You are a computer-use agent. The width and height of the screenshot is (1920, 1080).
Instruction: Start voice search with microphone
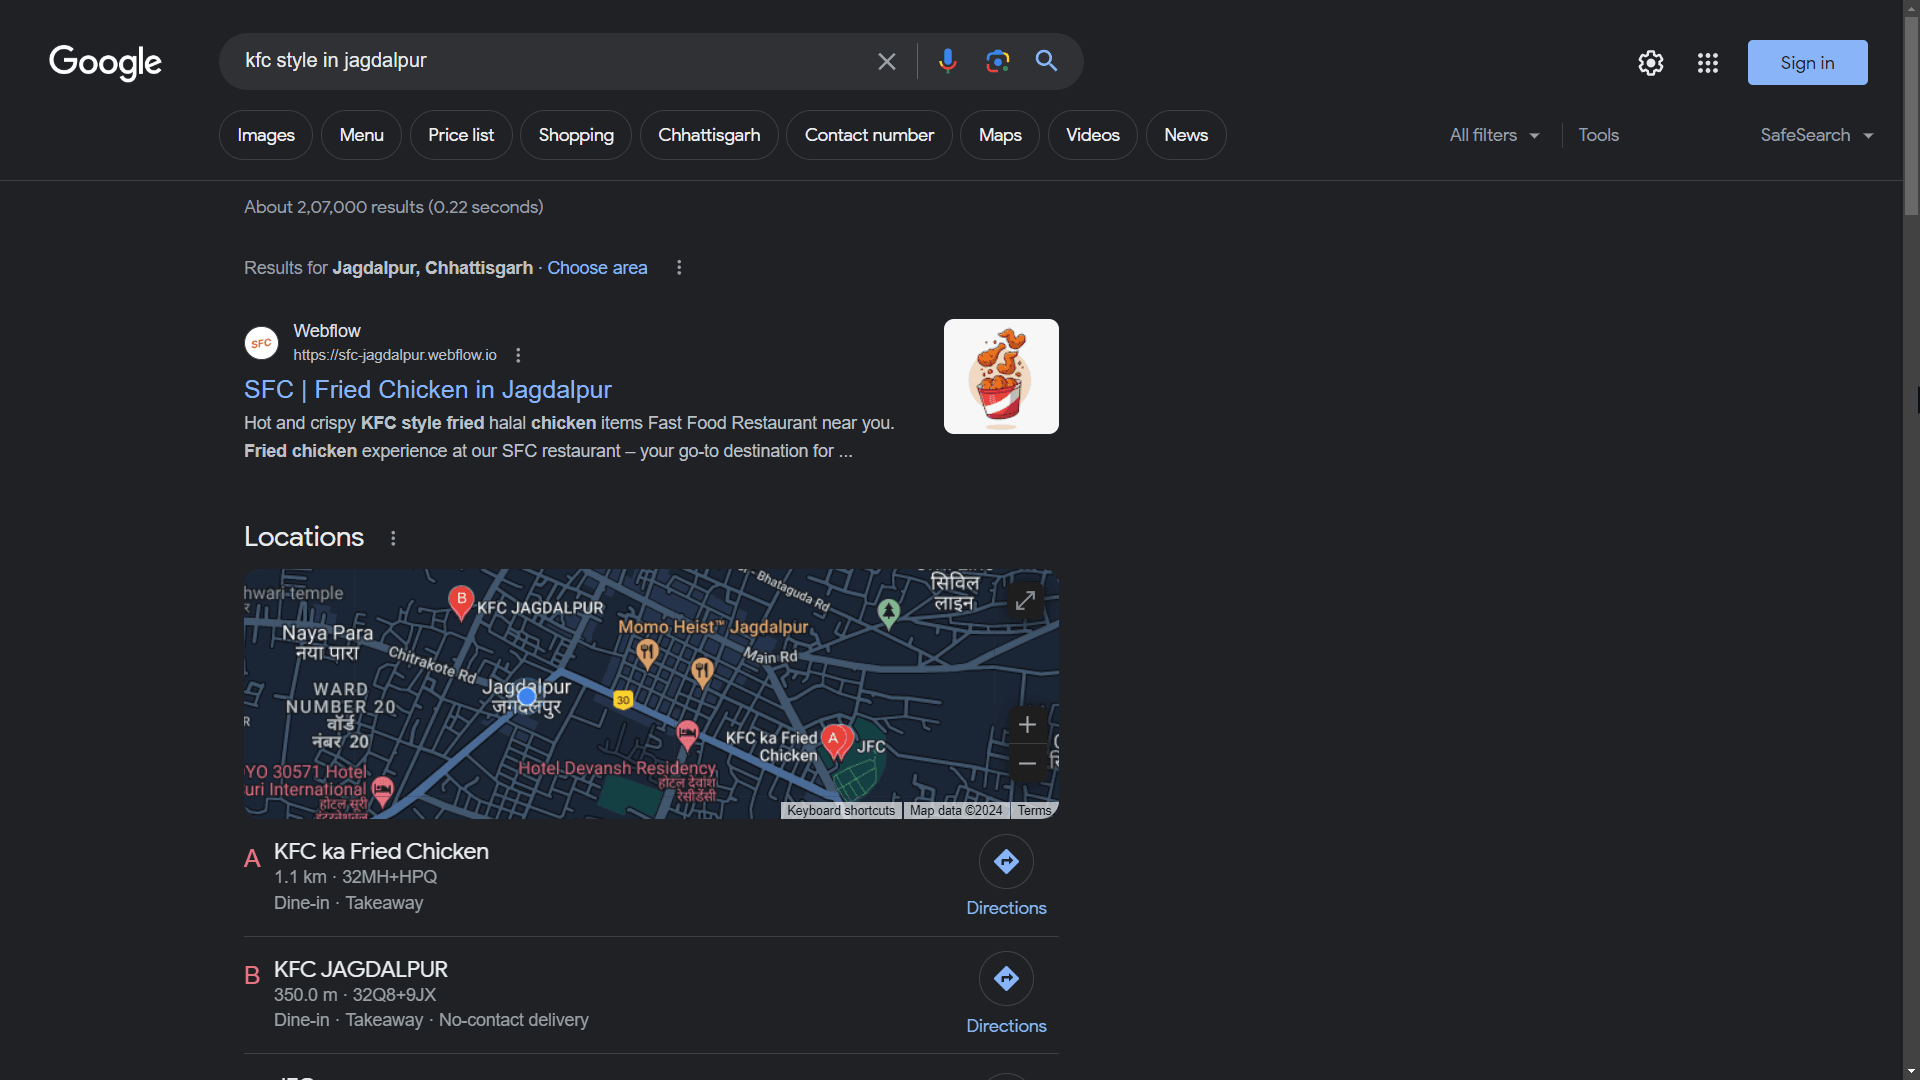(x=947, y=62)
